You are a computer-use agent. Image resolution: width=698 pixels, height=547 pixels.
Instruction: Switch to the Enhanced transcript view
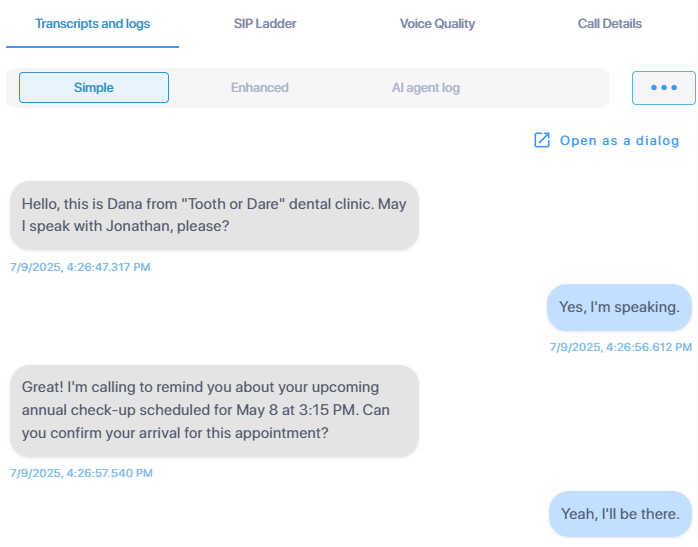point(260,88)
